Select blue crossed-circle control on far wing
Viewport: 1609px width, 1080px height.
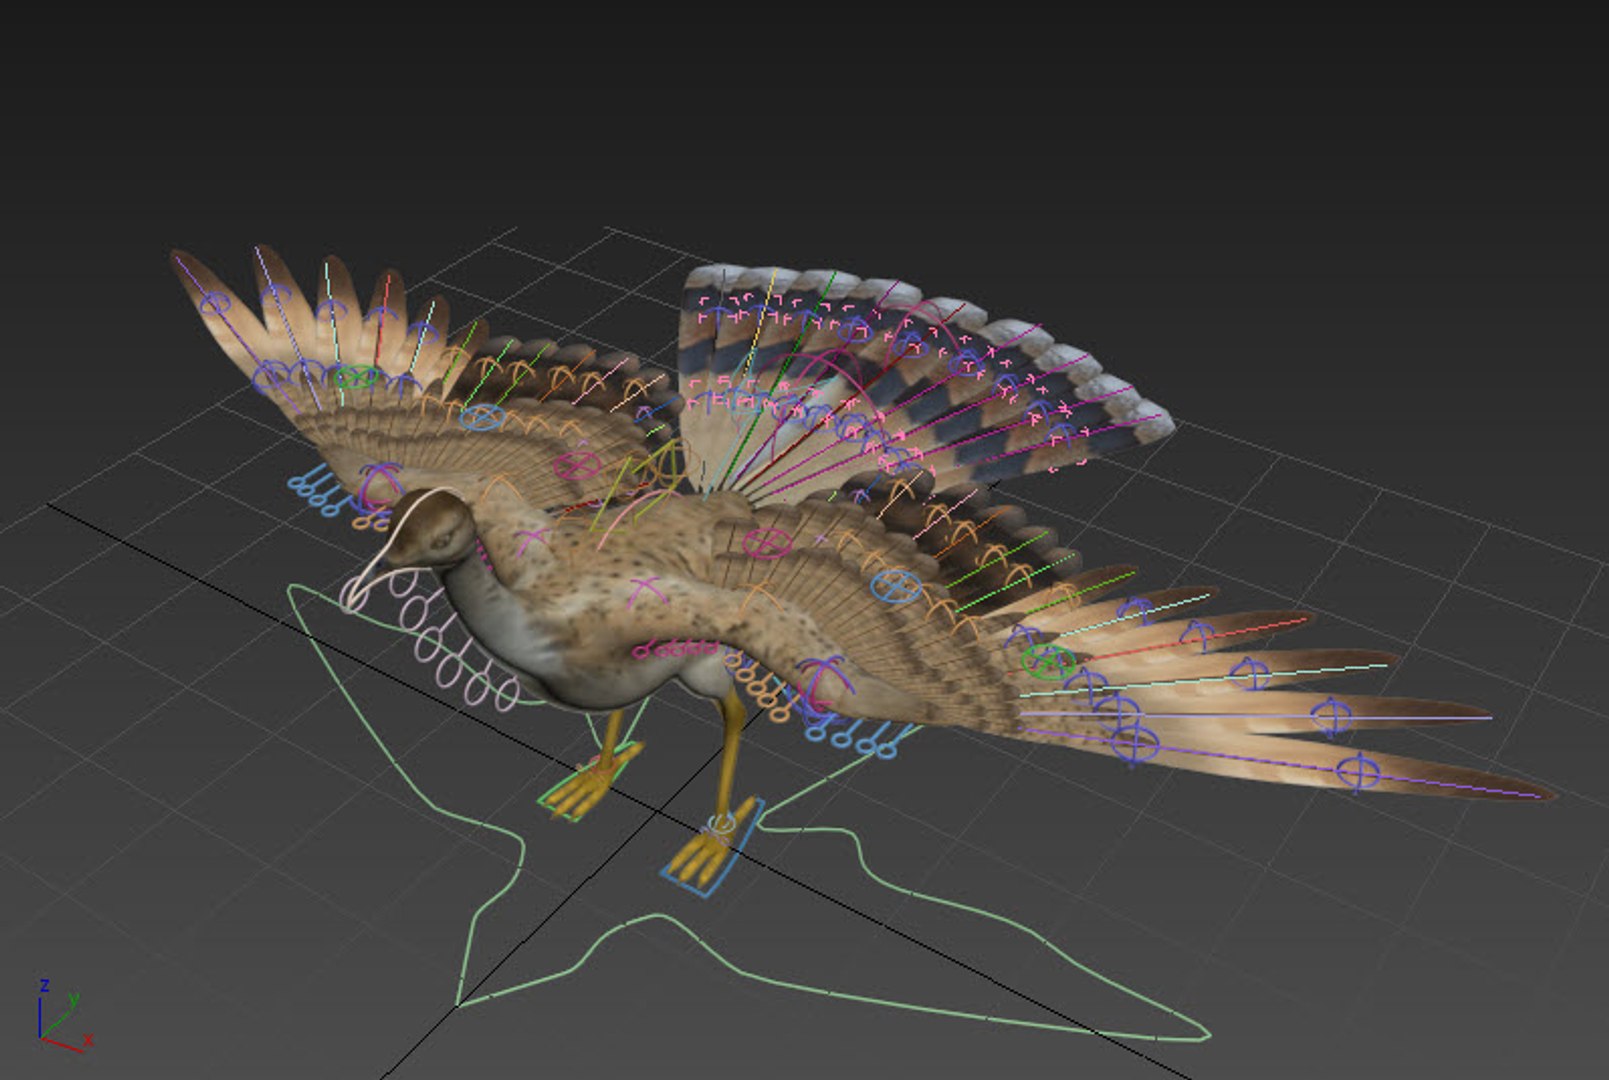482,416
